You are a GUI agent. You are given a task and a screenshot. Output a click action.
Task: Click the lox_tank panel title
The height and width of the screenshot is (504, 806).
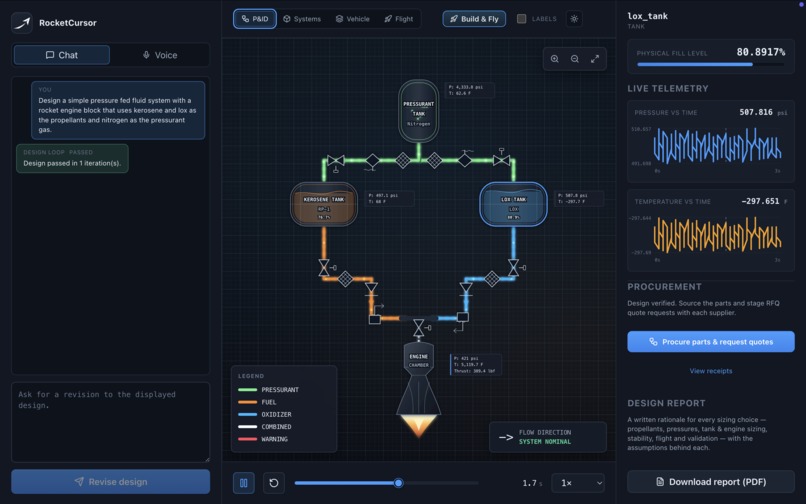pyautogui.click(x=647, y=16)
